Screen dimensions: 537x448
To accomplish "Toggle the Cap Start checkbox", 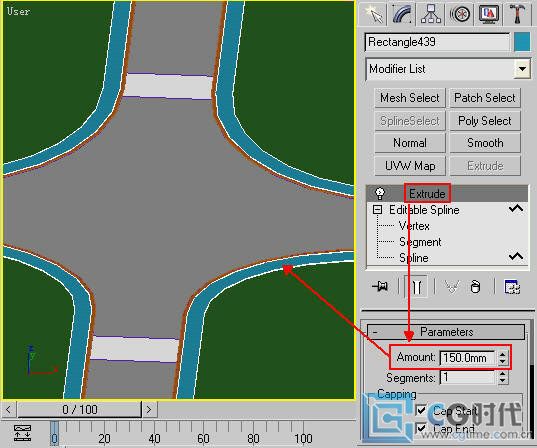I will point(421,410).
